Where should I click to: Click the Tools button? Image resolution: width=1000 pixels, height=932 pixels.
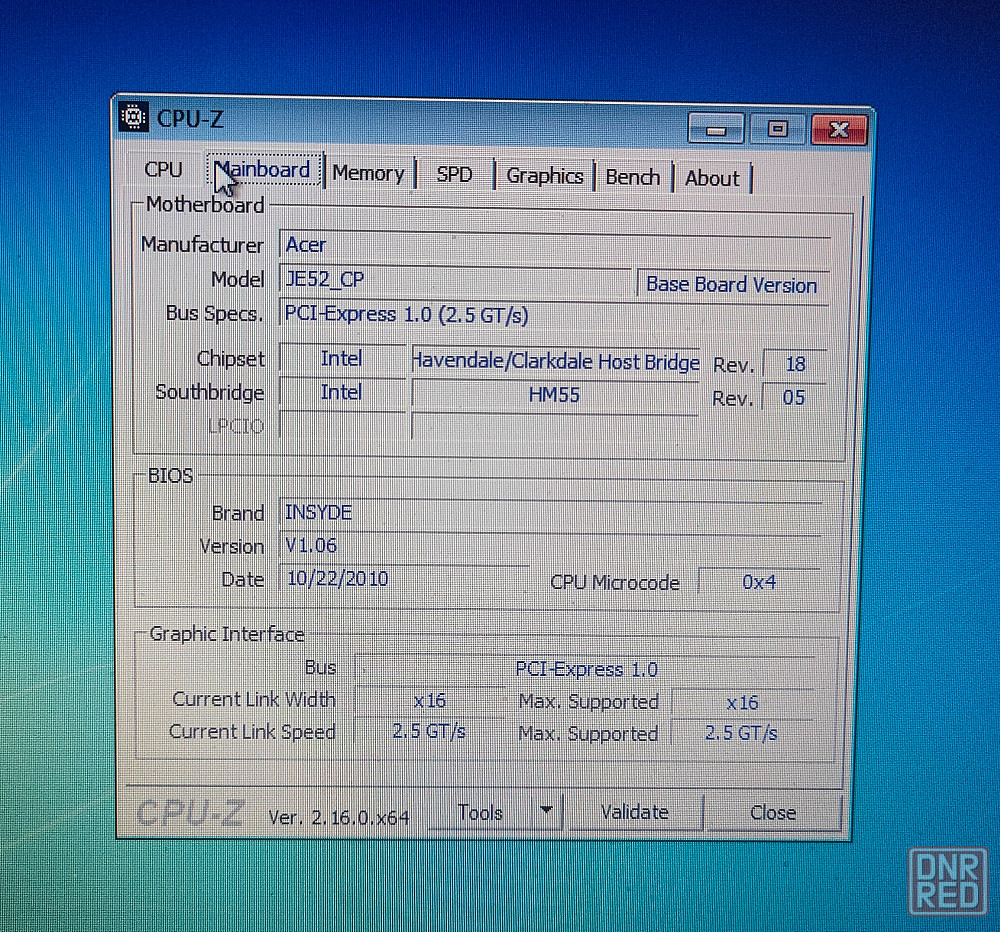[481, 813]
